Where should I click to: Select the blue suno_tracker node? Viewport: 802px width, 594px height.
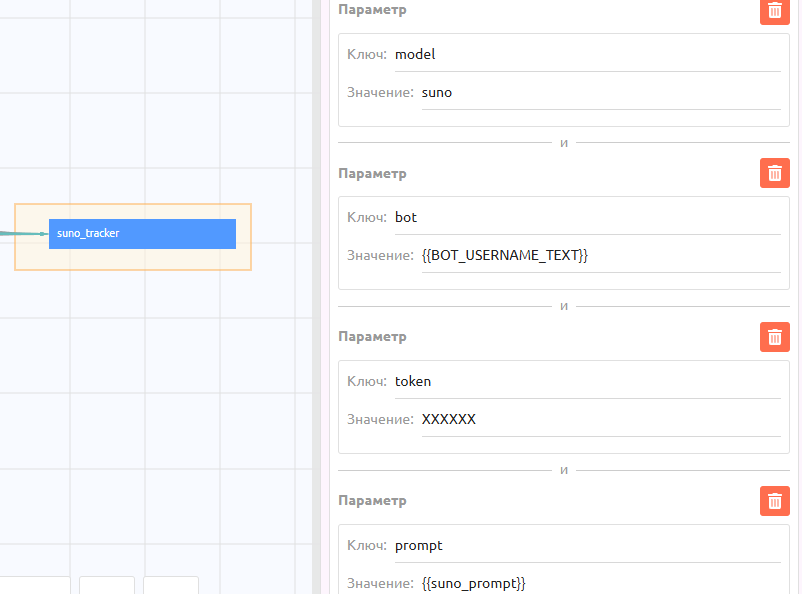pos(142,233)
